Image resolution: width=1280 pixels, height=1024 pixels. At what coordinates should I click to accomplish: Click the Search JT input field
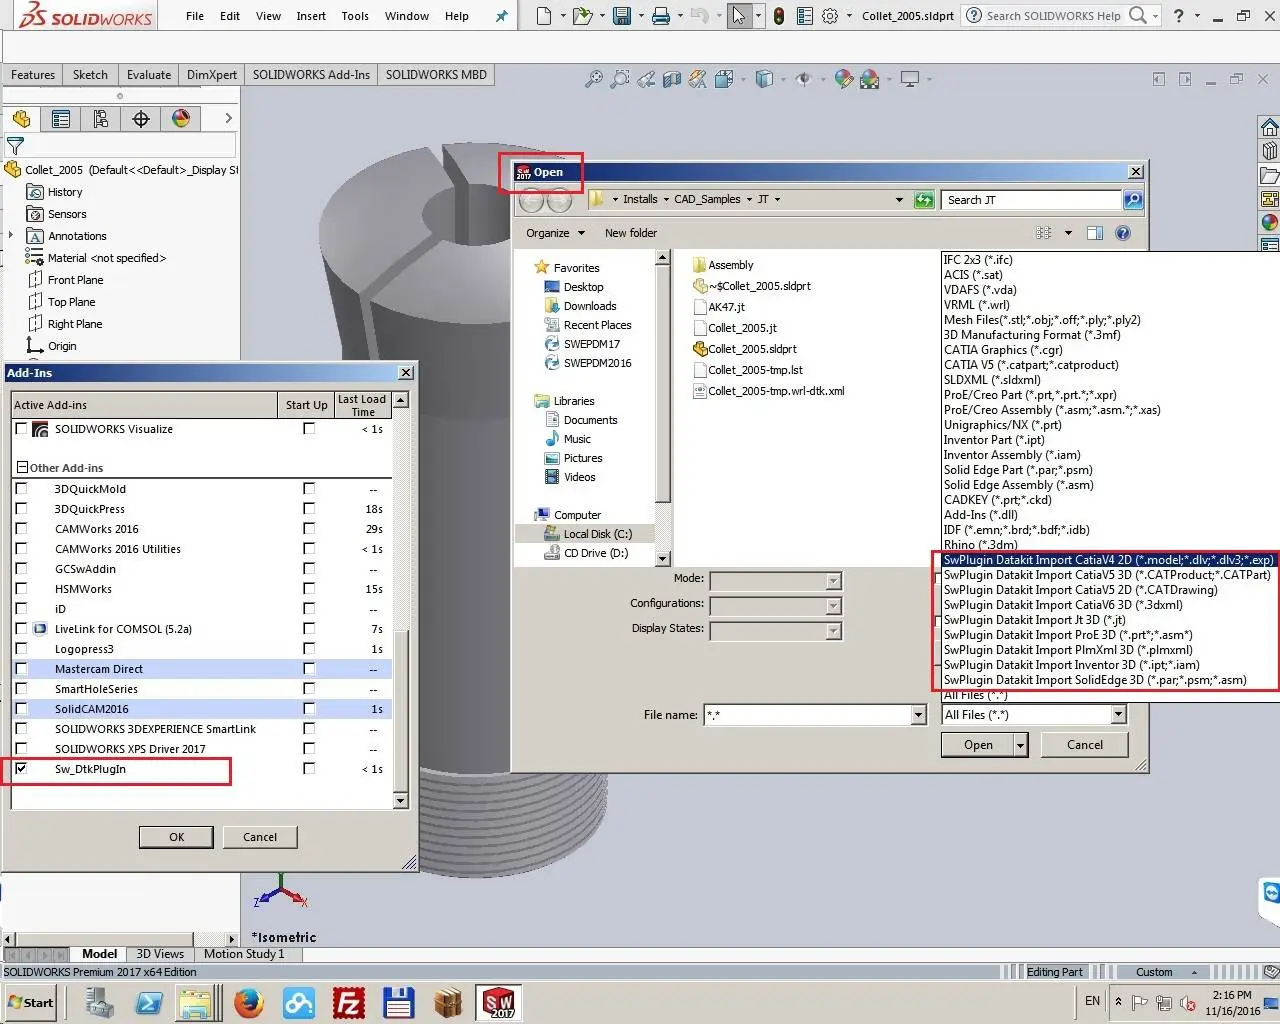coord(1031,200)
